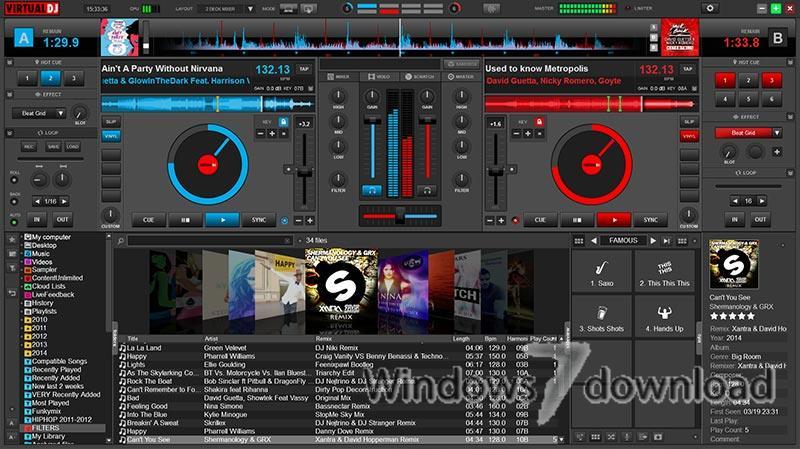This screenshot has width=800, height=449.
Task: Click deck B loop OUT button
Action: click(x=760, y=219)
